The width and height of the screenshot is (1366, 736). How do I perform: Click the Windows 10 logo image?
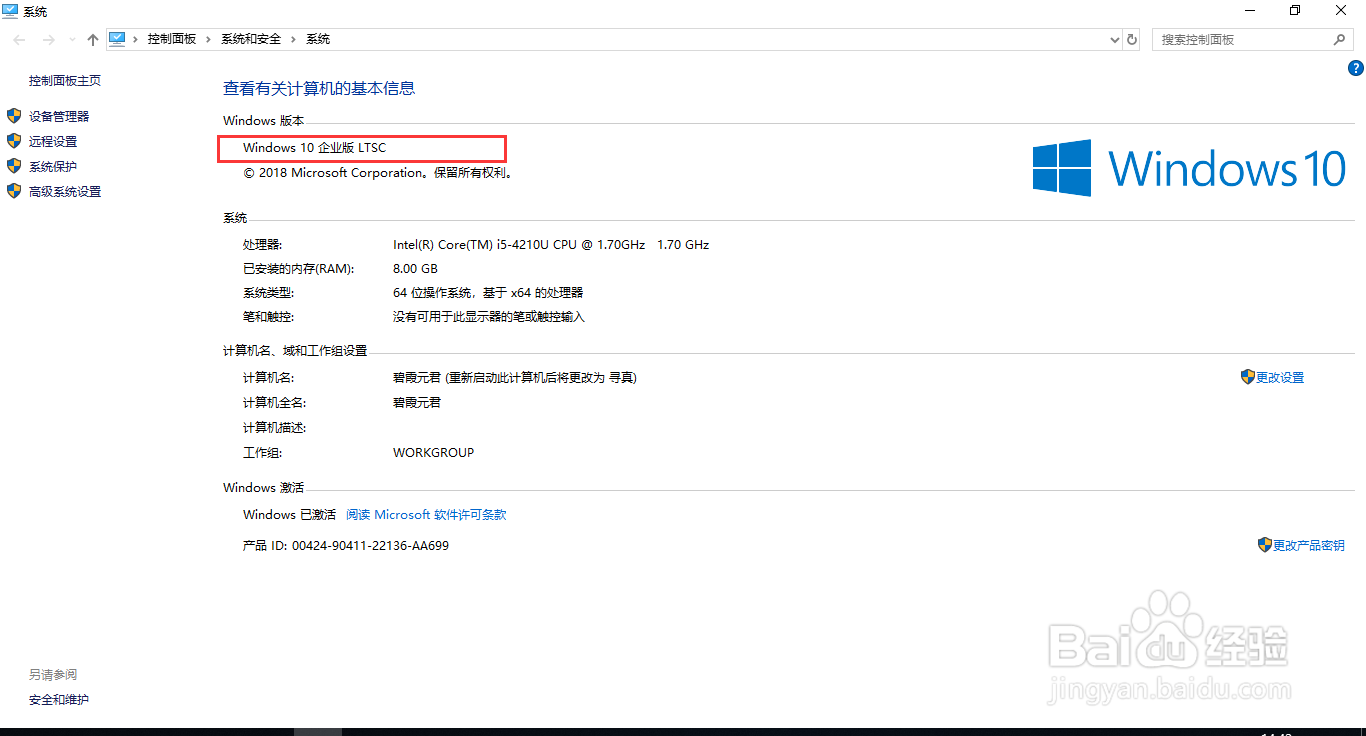pyautogui.click(x=1189, y=167)
